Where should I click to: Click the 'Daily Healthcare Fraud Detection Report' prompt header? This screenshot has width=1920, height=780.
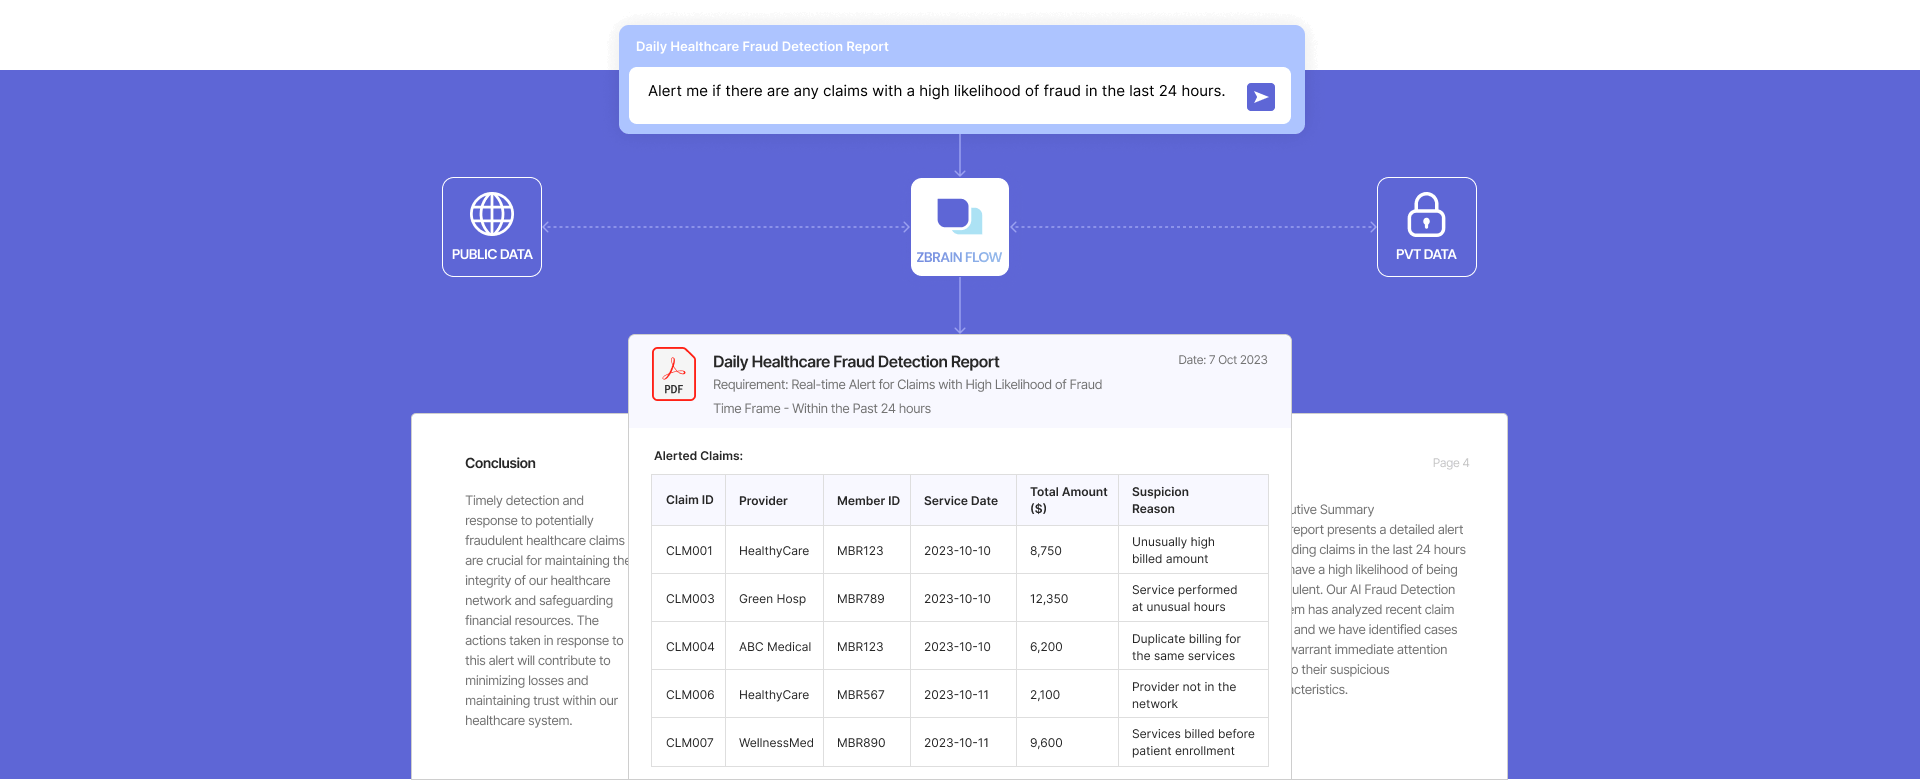tap(762, 46)
